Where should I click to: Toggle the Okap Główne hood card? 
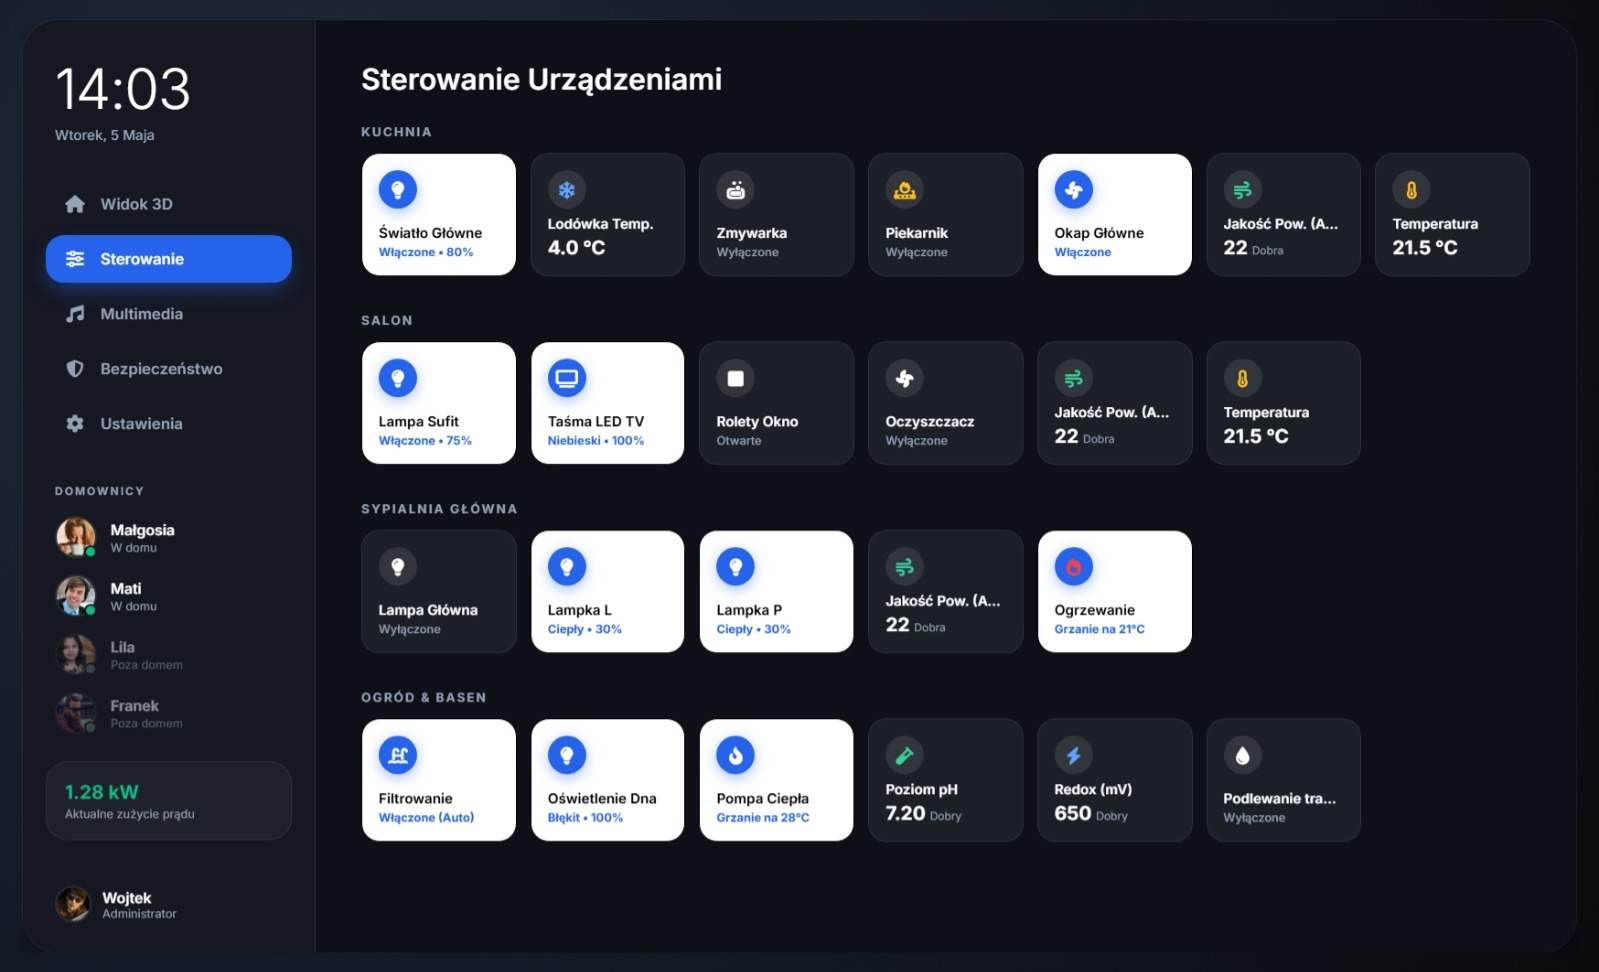(x=1115, y=214)
